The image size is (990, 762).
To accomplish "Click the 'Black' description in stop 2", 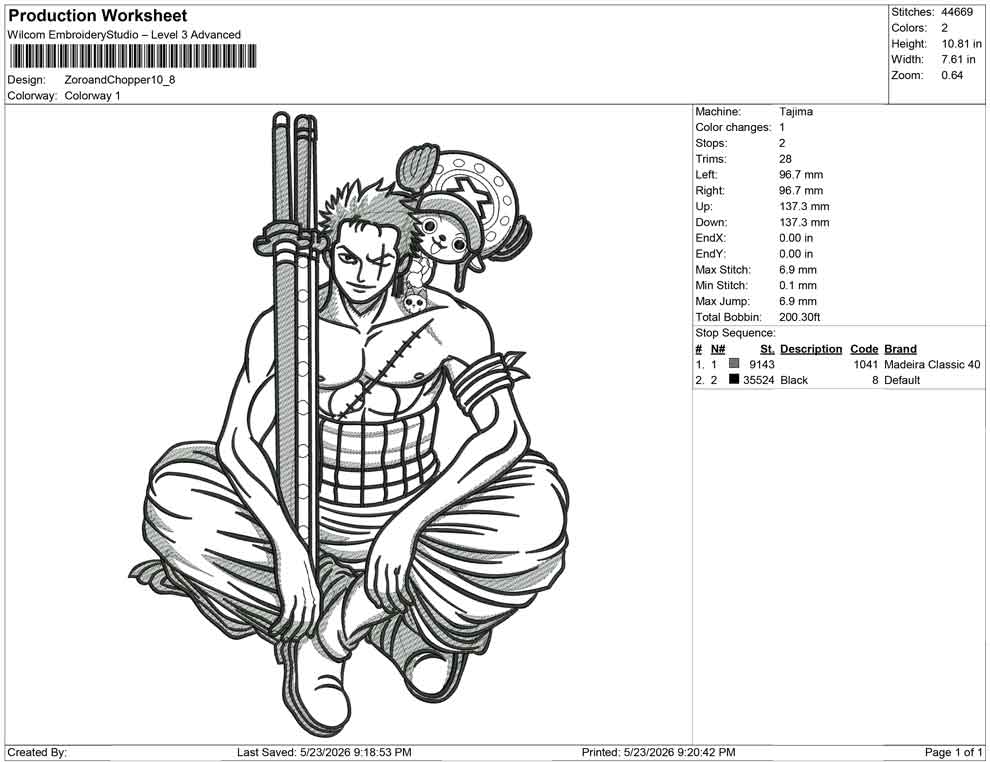I will 794,380.
